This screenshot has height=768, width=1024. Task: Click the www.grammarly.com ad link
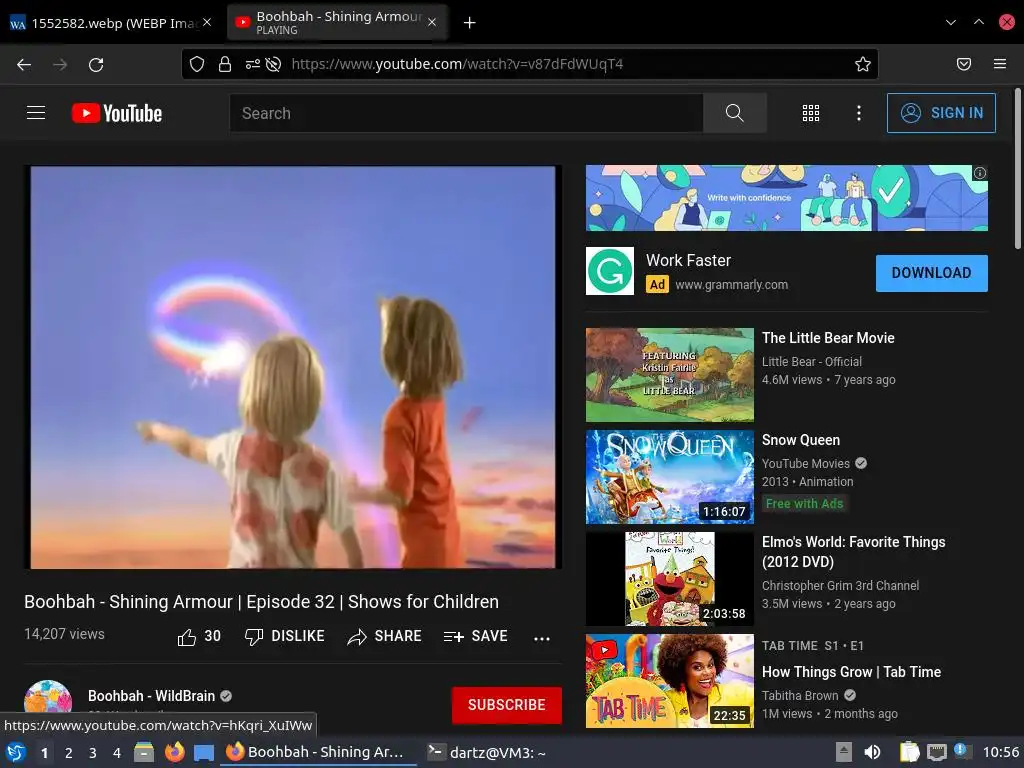(731, 285)
